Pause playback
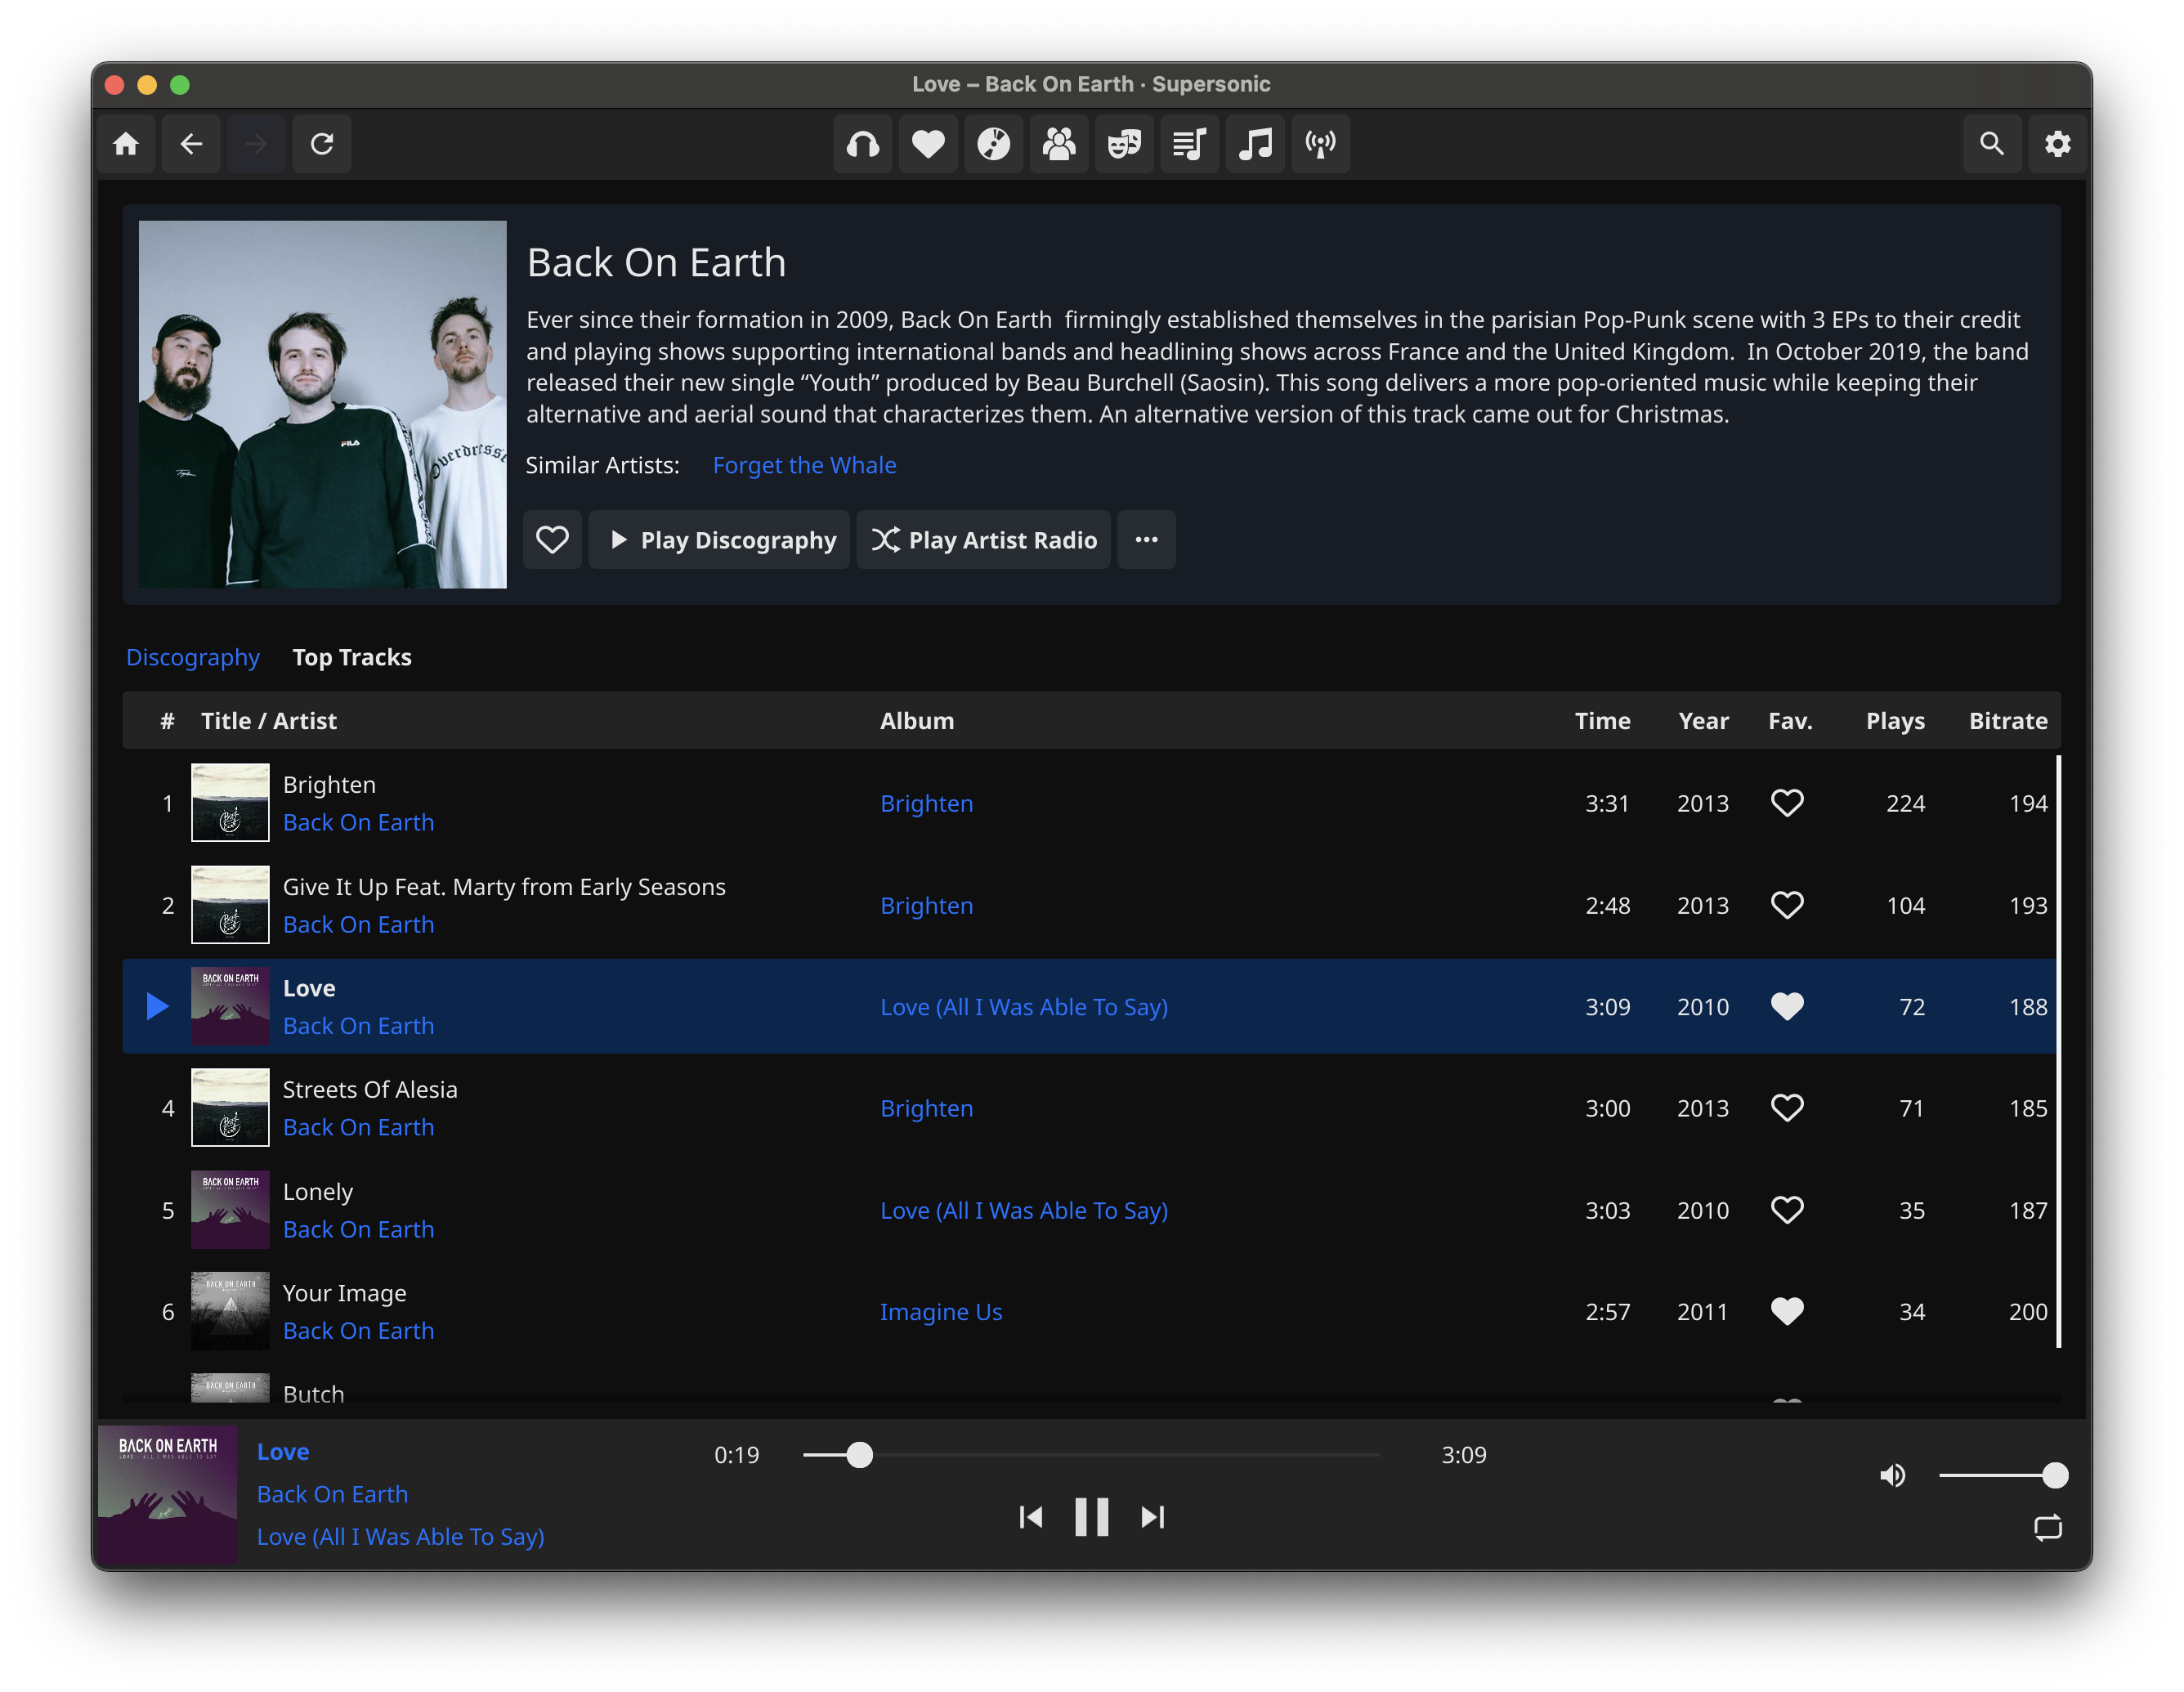 click(x=1091, y=1517)
